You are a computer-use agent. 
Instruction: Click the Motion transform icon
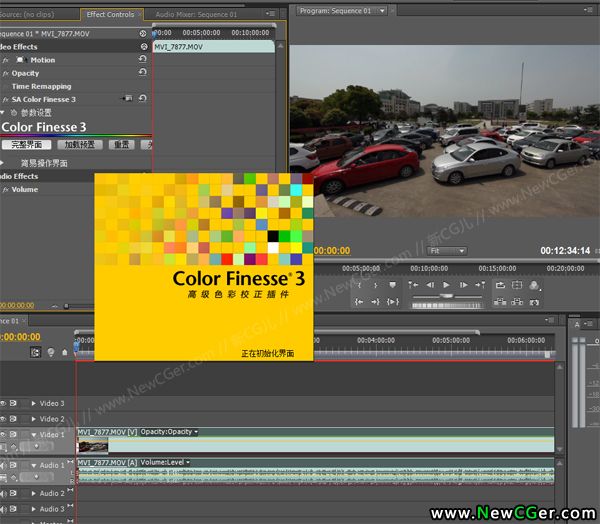click(x=21, y=60)
